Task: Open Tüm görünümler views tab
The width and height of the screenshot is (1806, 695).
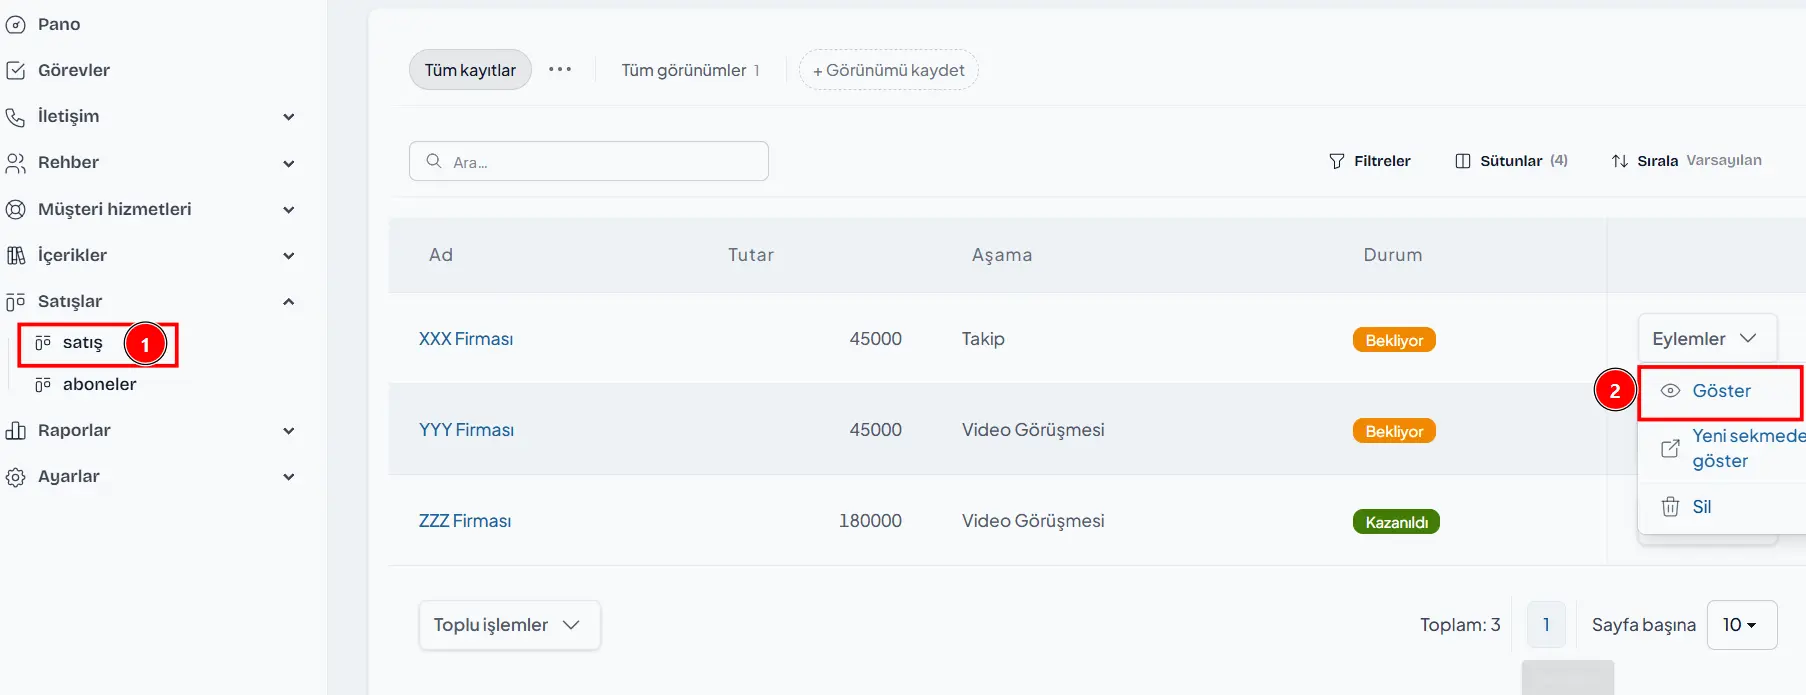Action: tap(690, 70)
